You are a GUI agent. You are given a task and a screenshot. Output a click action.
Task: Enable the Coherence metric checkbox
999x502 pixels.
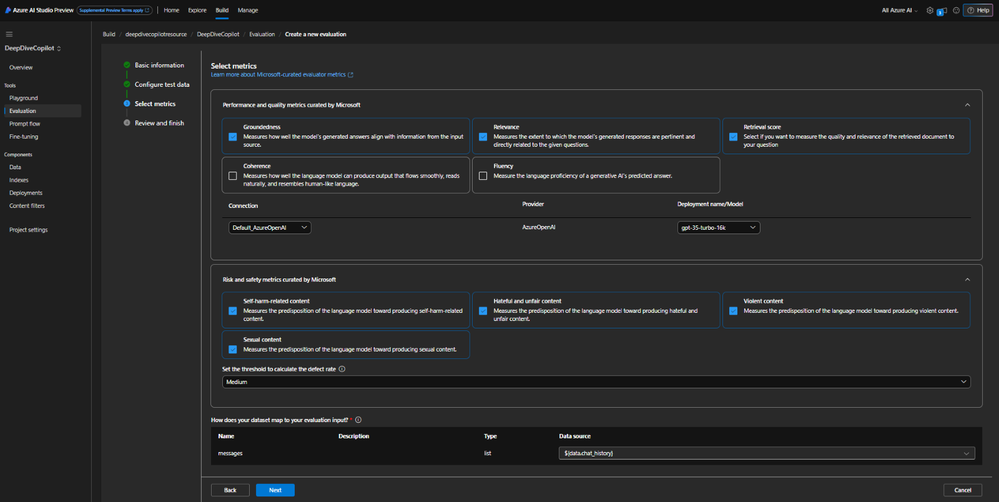pos(233,175)
